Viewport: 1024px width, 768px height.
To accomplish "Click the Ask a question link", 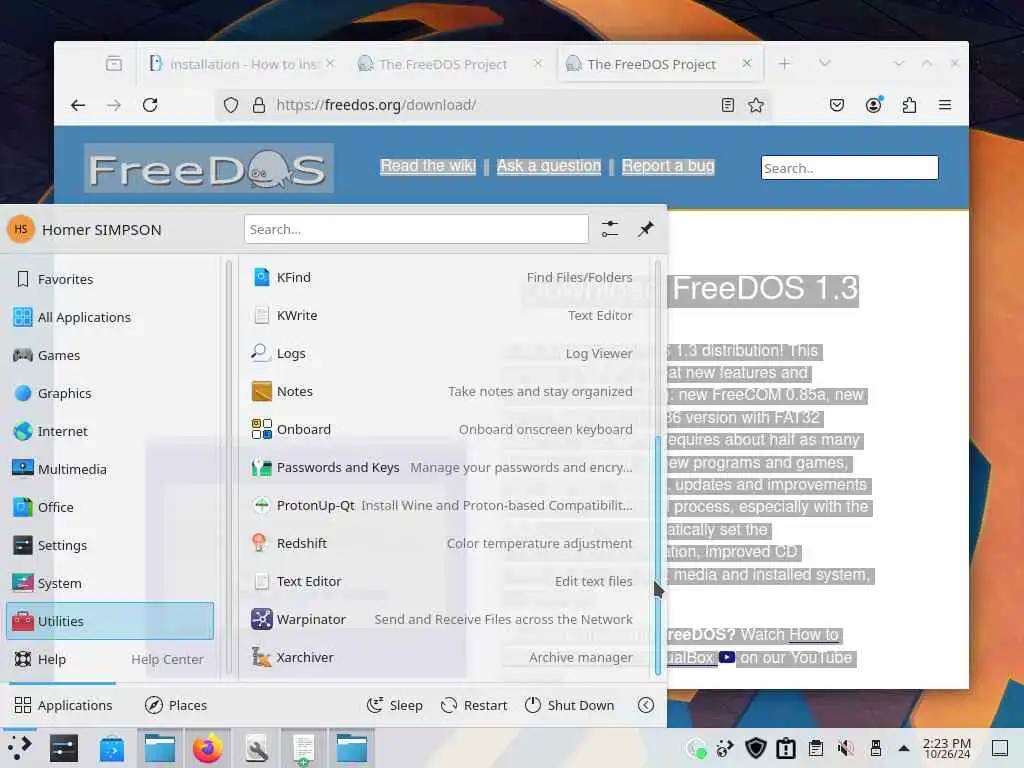I will [549, 166].
